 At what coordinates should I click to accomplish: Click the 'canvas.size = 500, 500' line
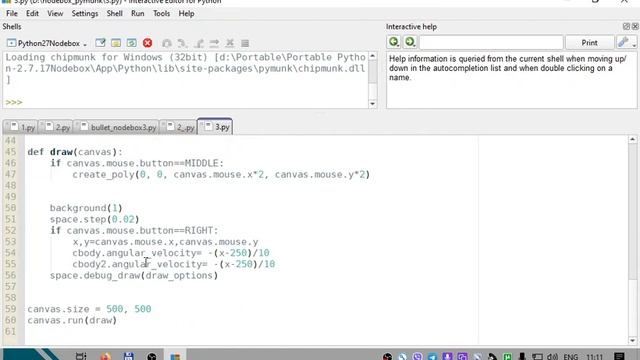pyautogui.click(x=89, y=309)
